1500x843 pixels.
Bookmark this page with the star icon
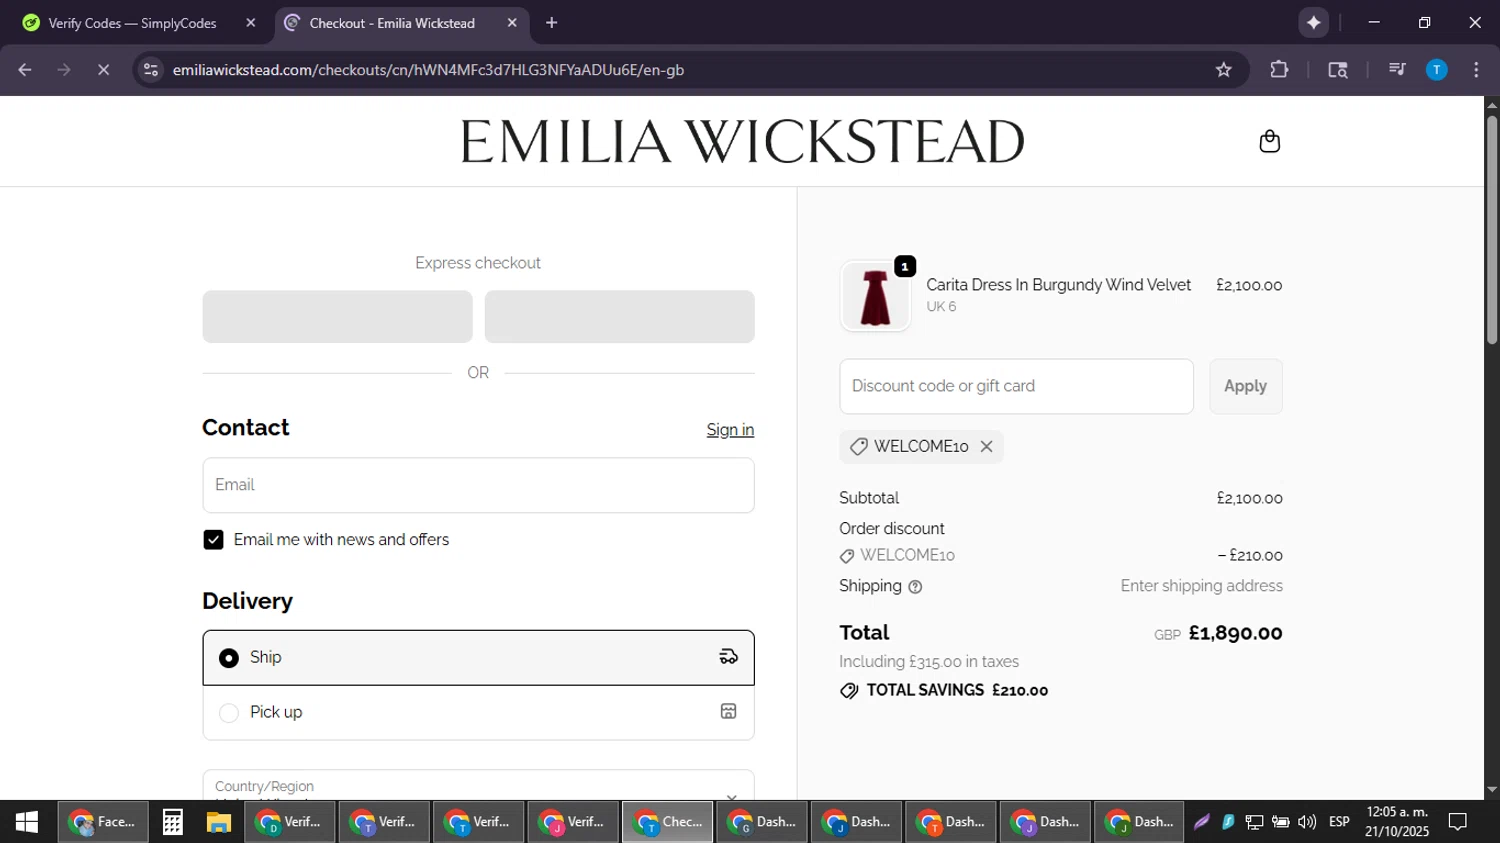tap(1224, 70)
